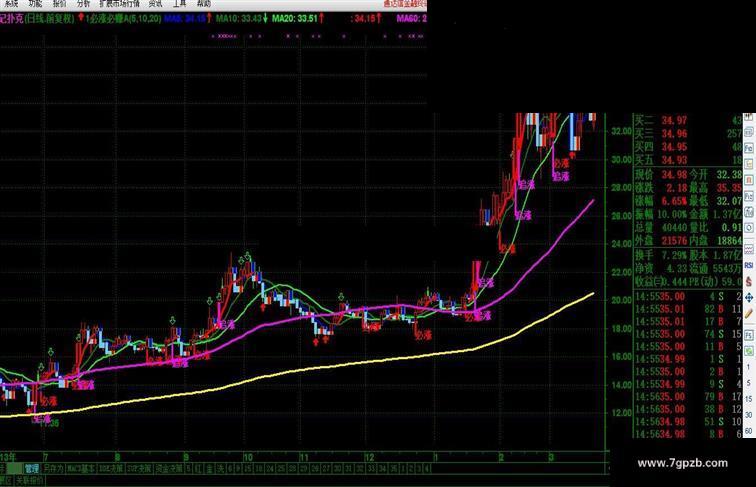Click the F5 icon in sidebar
This screenshot has height=487, width=756.
click(x=749, y=335)
